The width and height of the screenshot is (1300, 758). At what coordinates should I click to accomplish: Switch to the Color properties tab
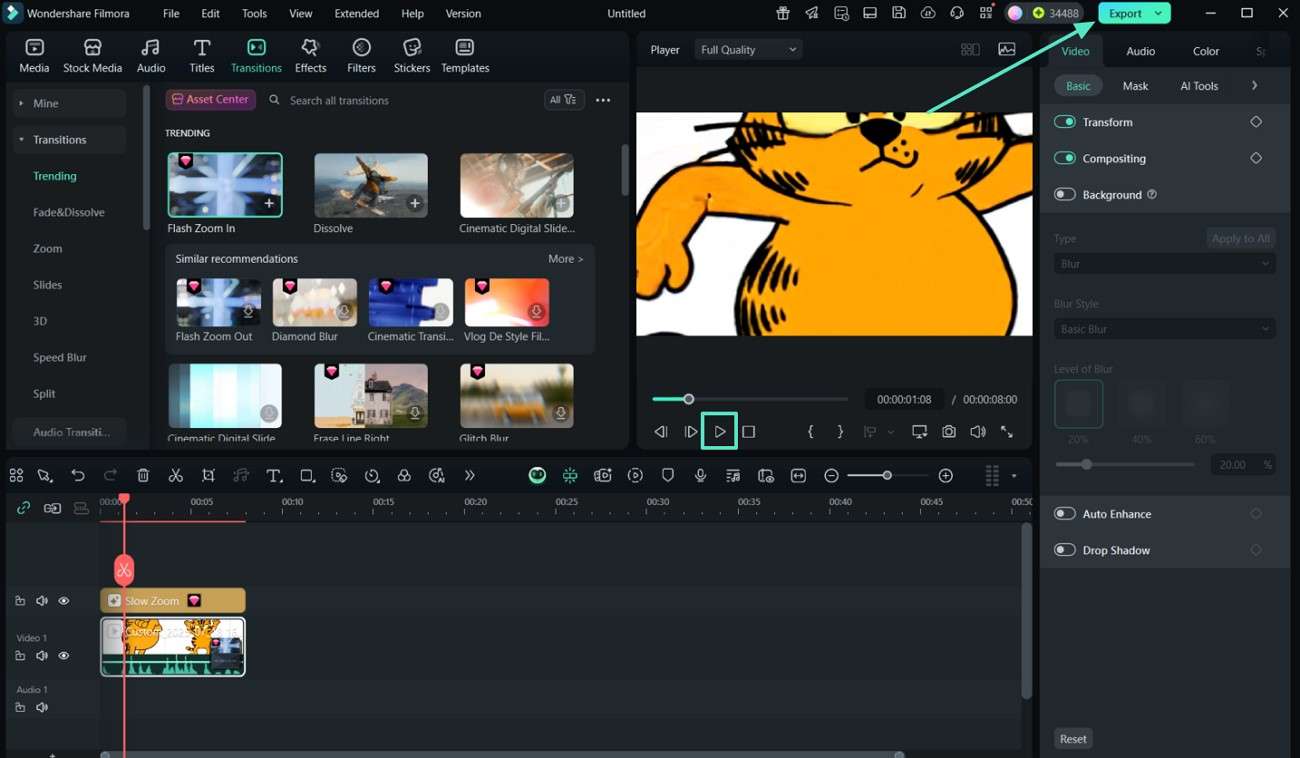(1206, 51)
